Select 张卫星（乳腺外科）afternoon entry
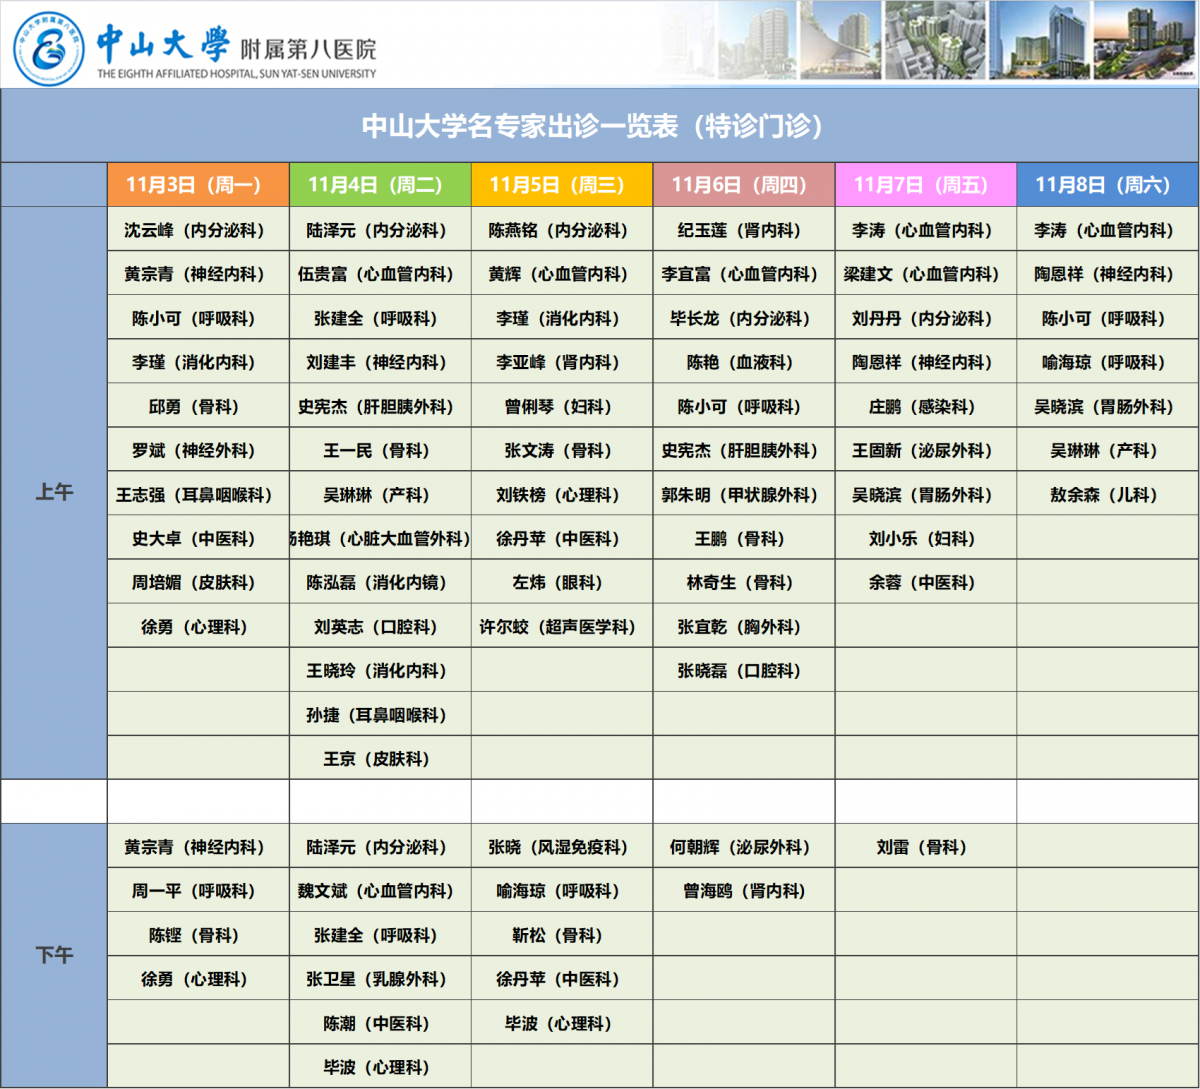The image size is (1200, 1089). (379, 979)
